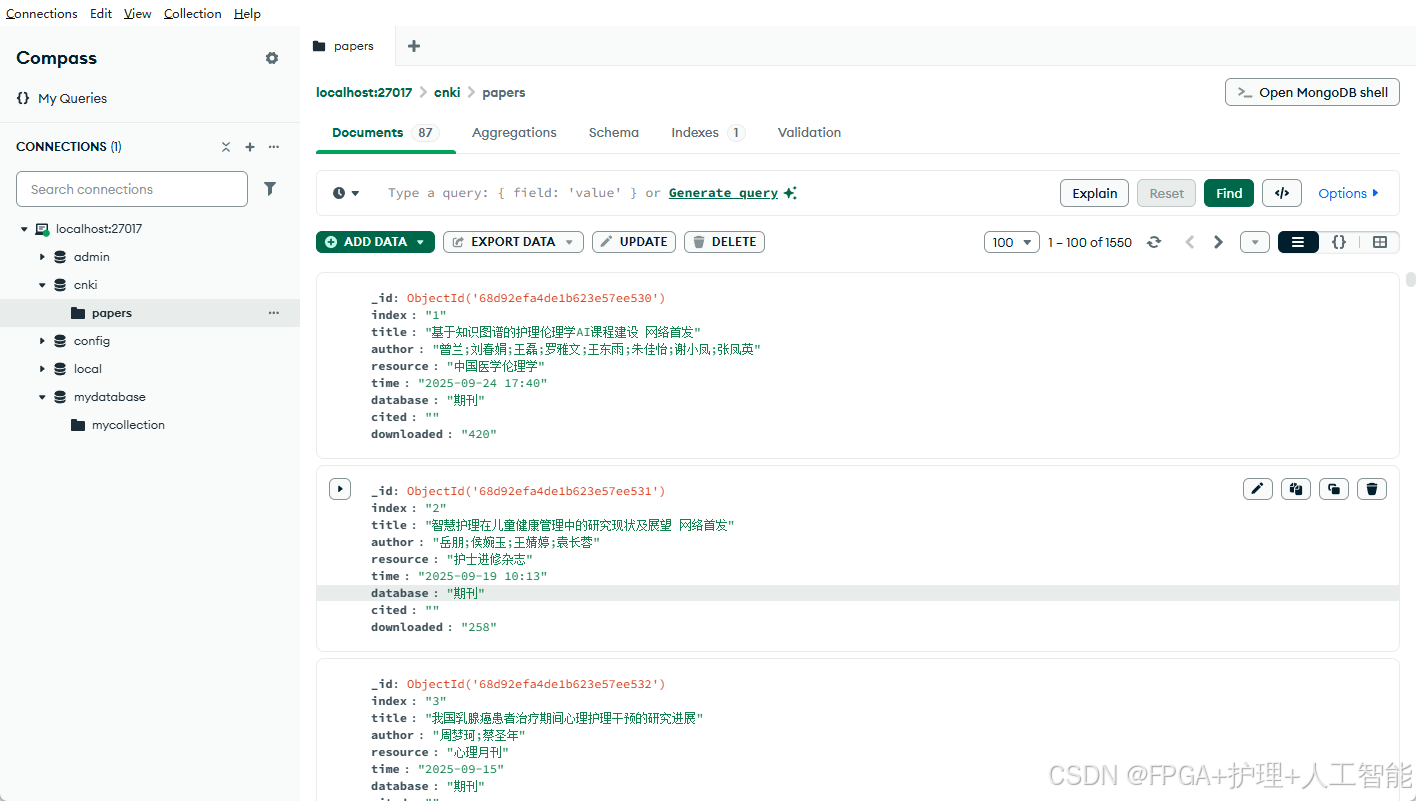
Task: Expand admin database node
Action: 42,257
